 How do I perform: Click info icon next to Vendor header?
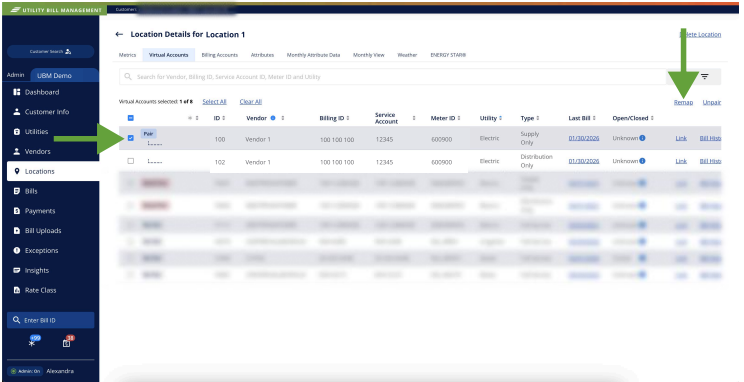tap(273, 118)
